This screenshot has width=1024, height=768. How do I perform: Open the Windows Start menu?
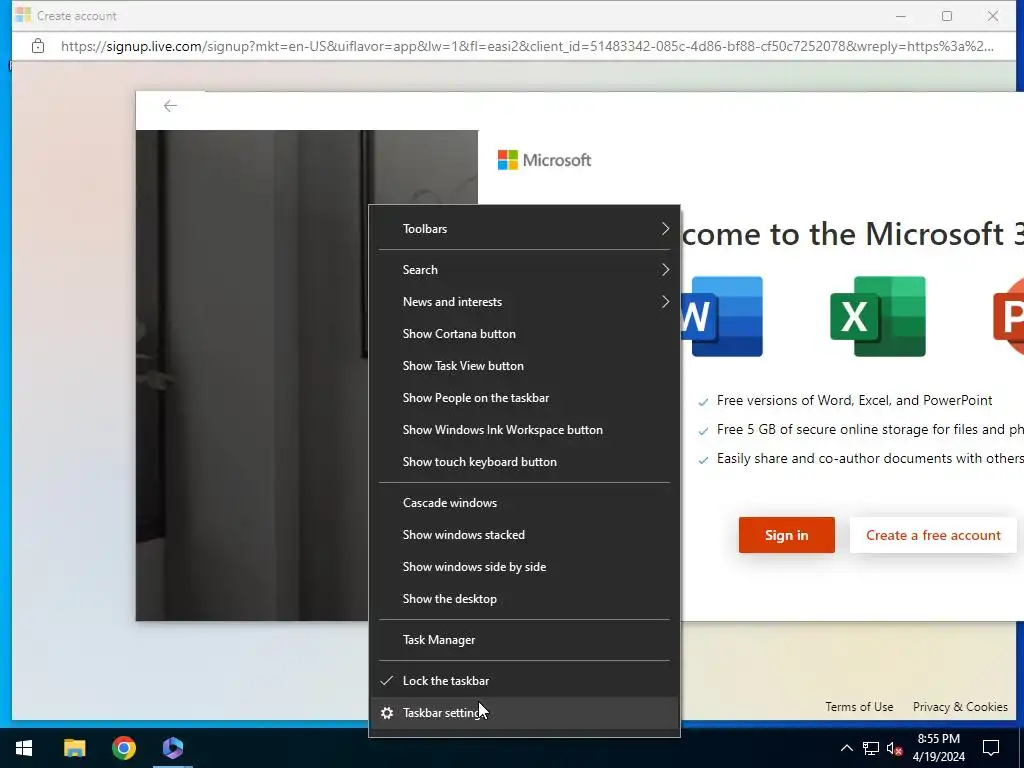point(24,748)
